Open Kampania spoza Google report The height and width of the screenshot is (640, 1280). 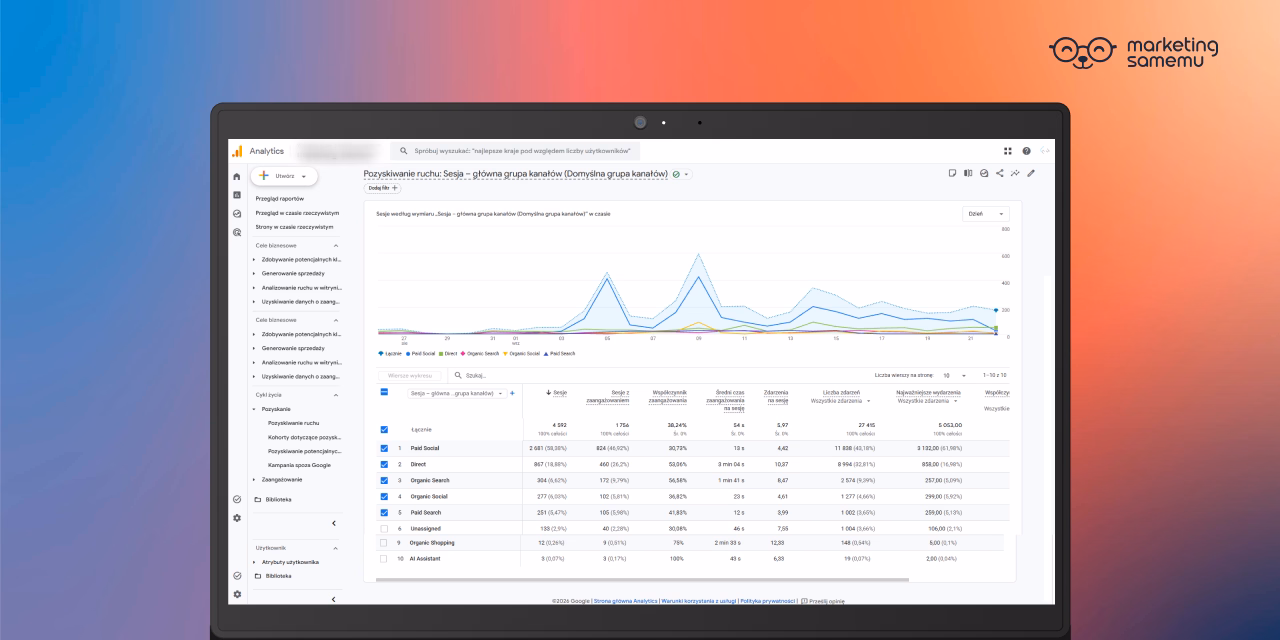299,465
